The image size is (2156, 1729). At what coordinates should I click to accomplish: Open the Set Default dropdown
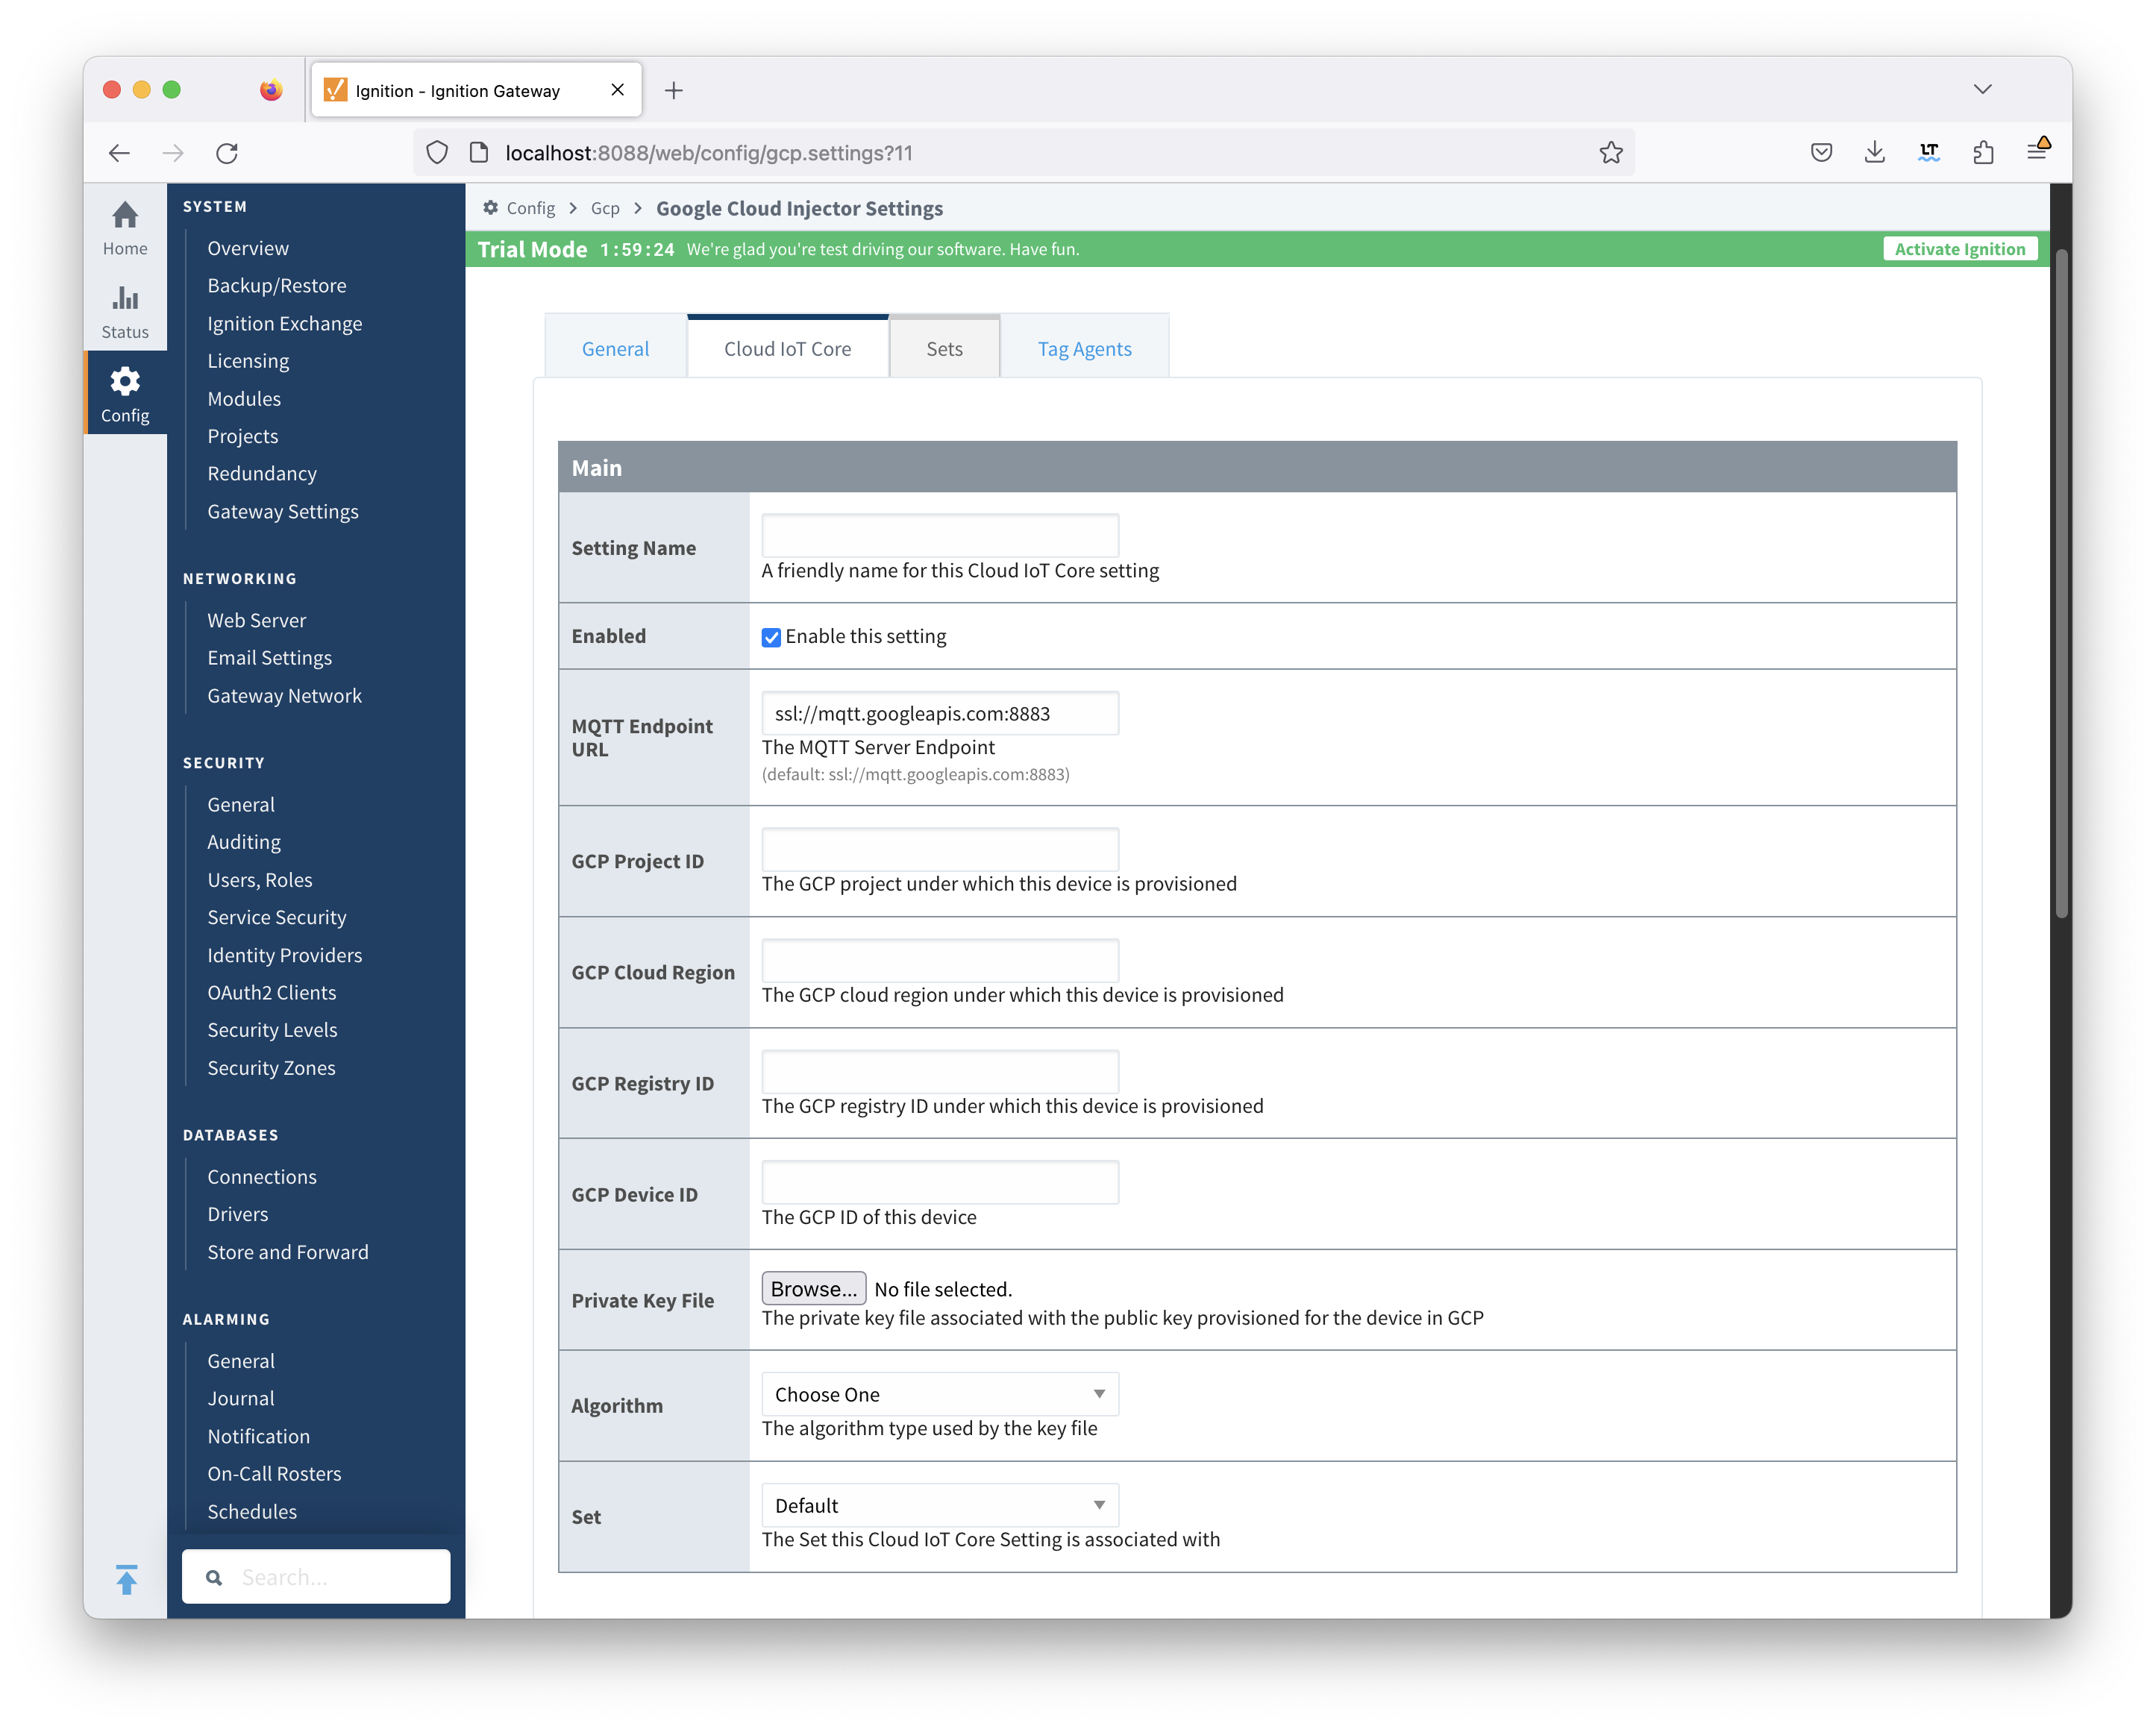[x=939, y=1505]
